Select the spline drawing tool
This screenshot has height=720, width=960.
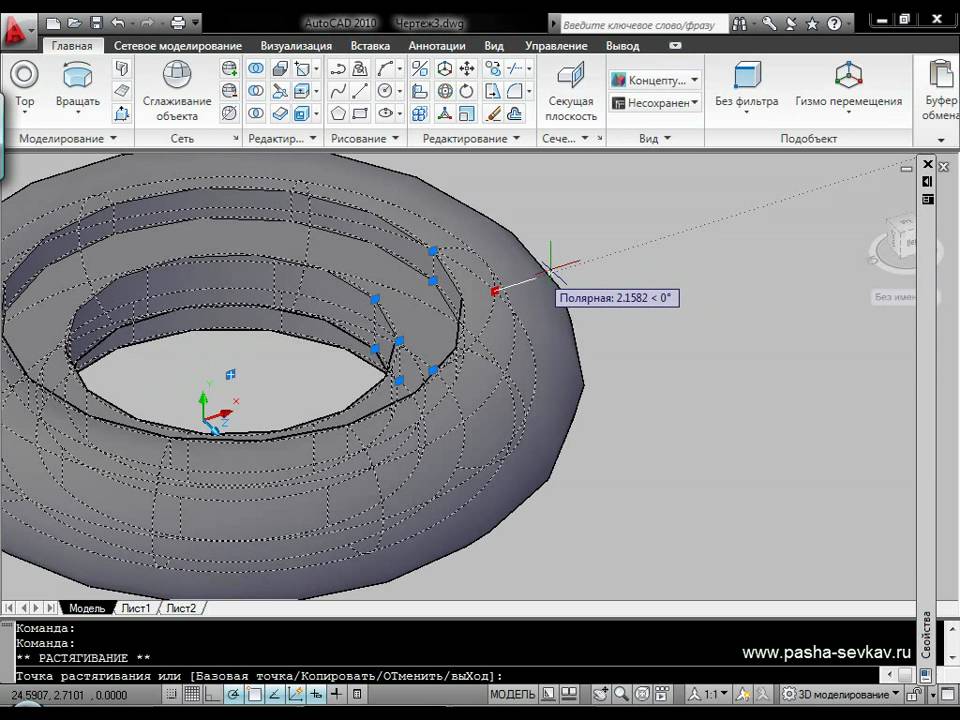tap(338, 91)
